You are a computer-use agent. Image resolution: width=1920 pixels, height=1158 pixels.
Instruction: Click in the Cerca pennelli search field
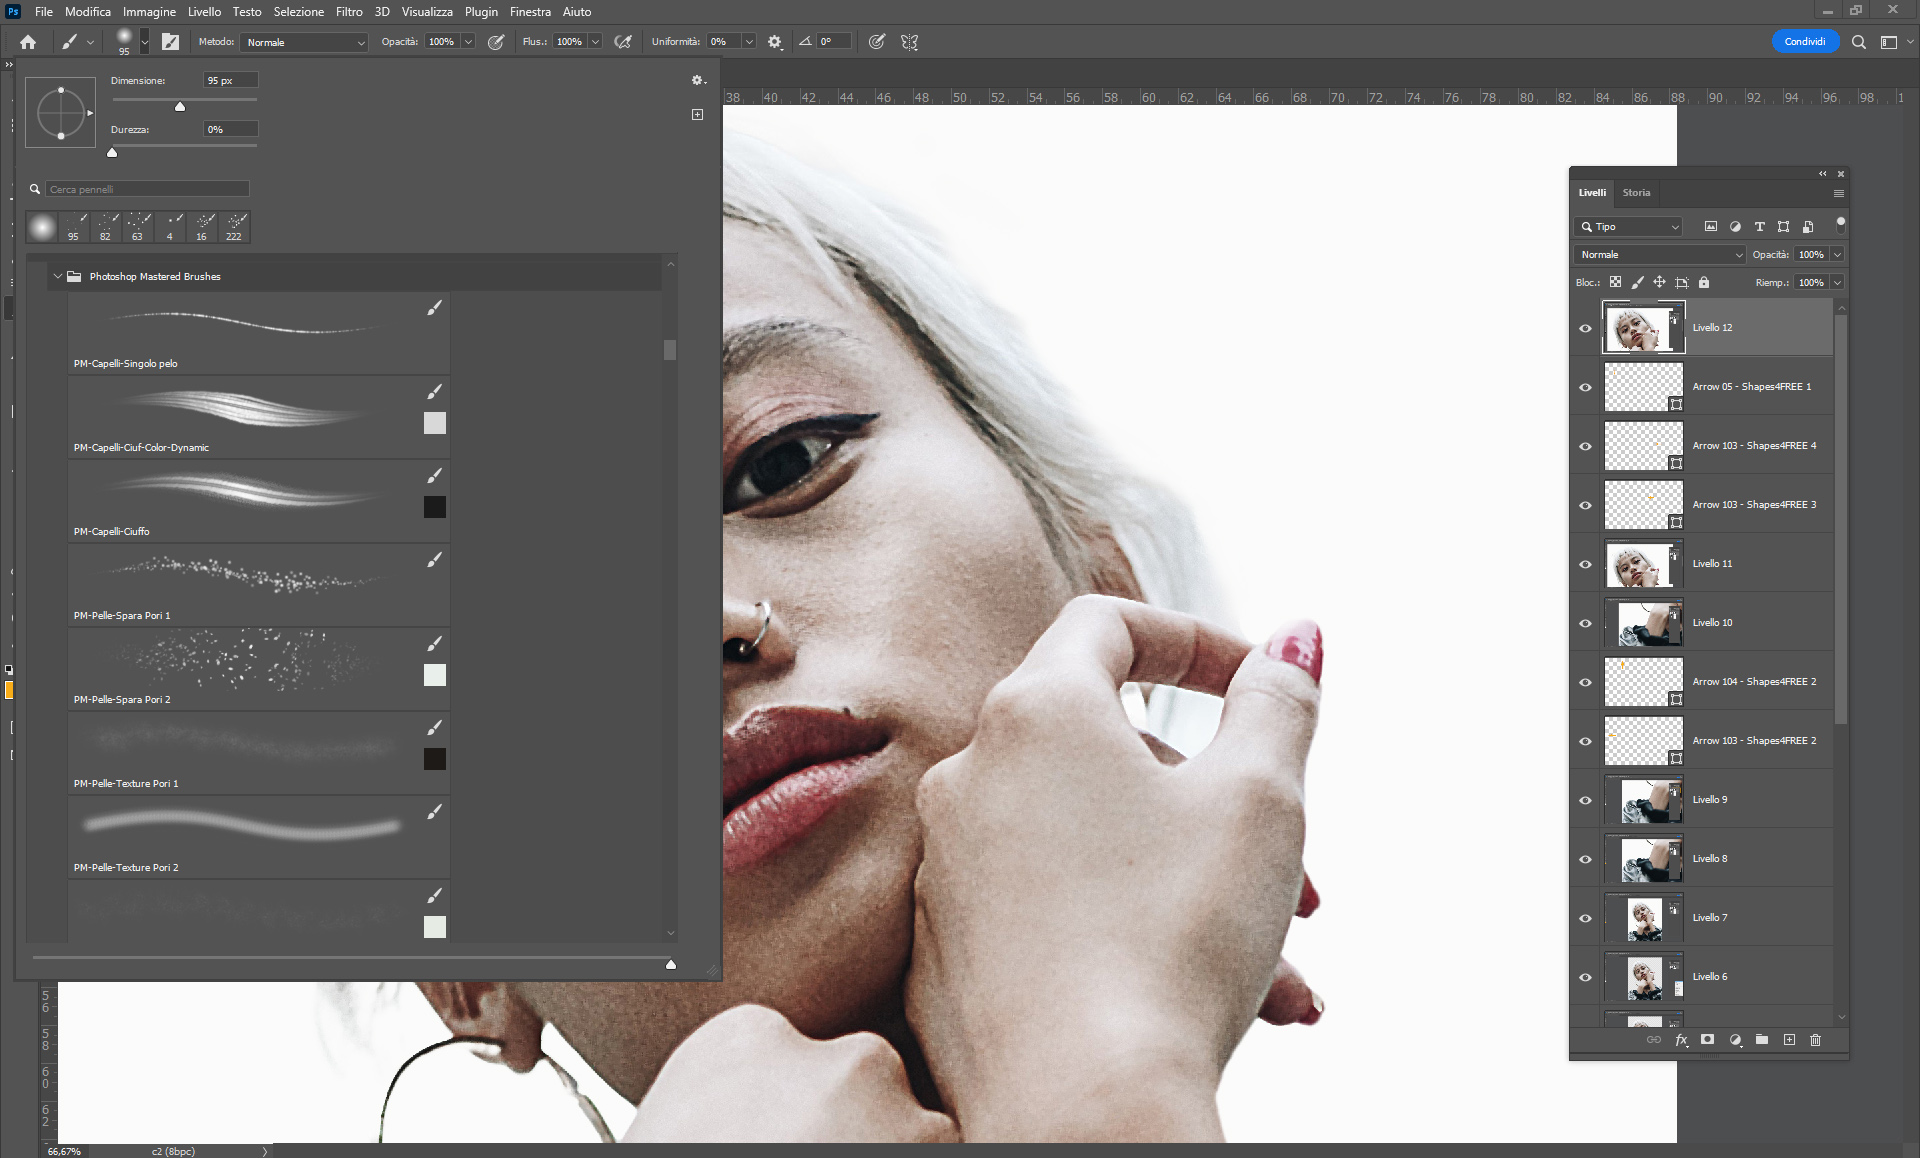point(147,189)
